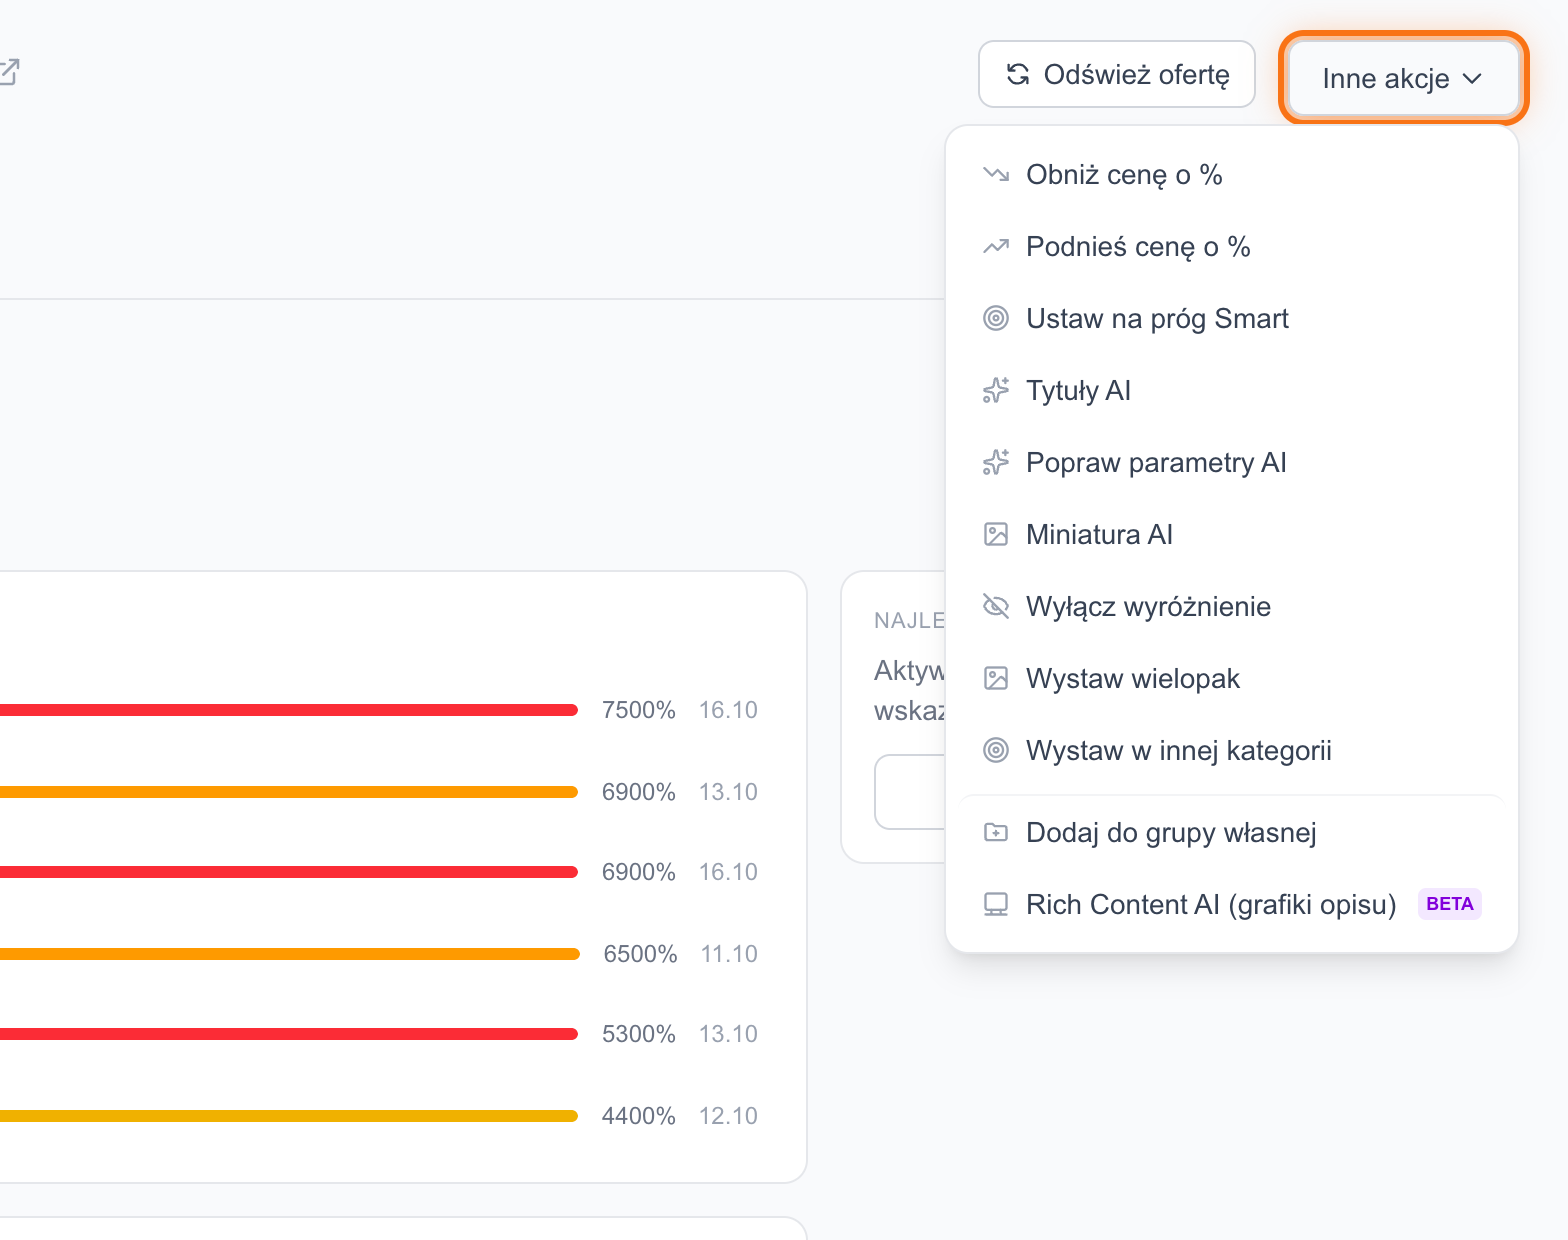Click Dodaj do grupy własnej
This screenshot has width=1568, height=1240.
tap(1232, 833)
